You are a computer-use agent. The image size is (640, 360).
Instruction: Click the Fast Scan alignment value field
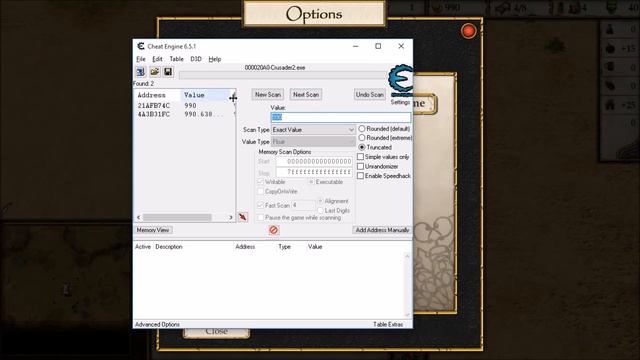point(303,205)
